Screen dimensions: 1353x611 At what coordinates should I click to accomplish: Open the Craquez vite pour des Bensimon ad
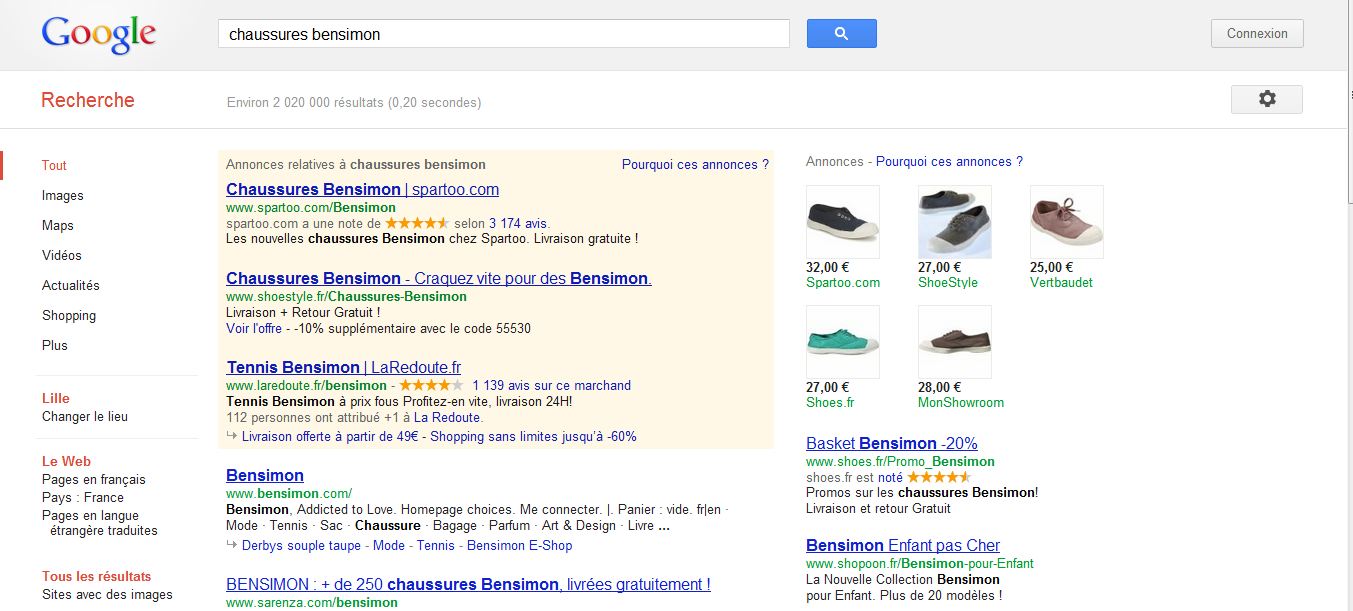coord(439,279)
